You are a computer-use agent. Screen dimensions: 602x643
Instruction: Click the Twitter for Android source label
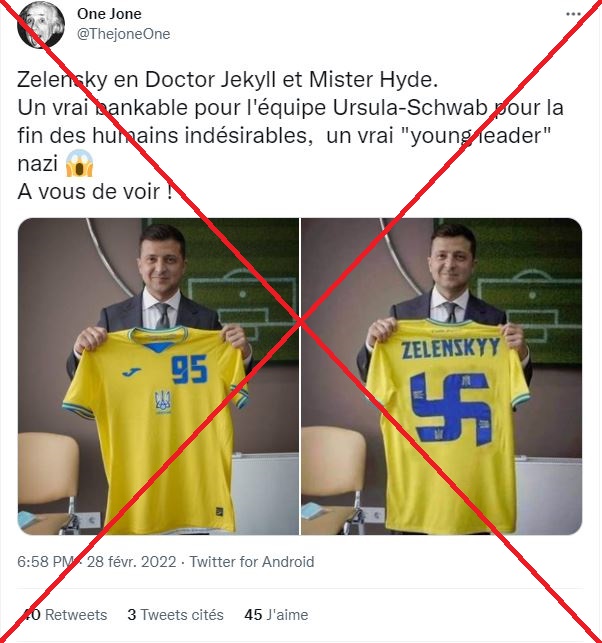pos(252,562)
